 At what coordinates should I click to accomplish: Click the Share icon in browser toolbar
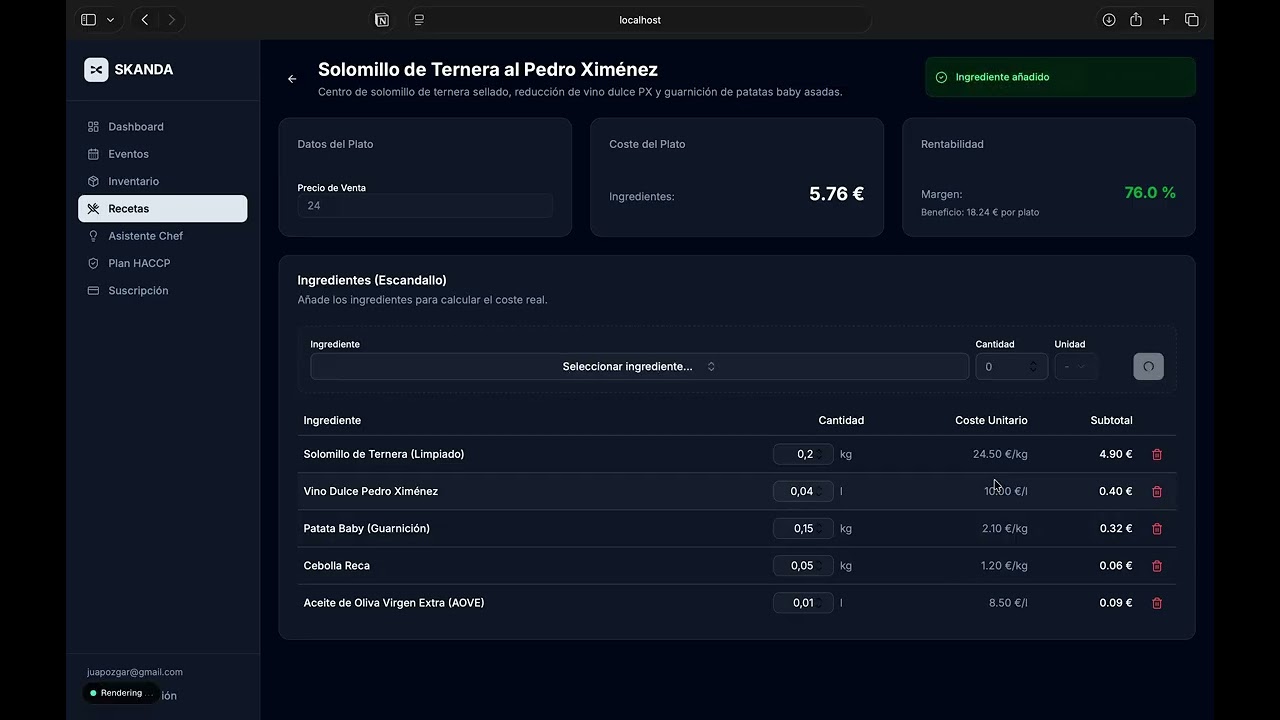(x=1136, y=20)
